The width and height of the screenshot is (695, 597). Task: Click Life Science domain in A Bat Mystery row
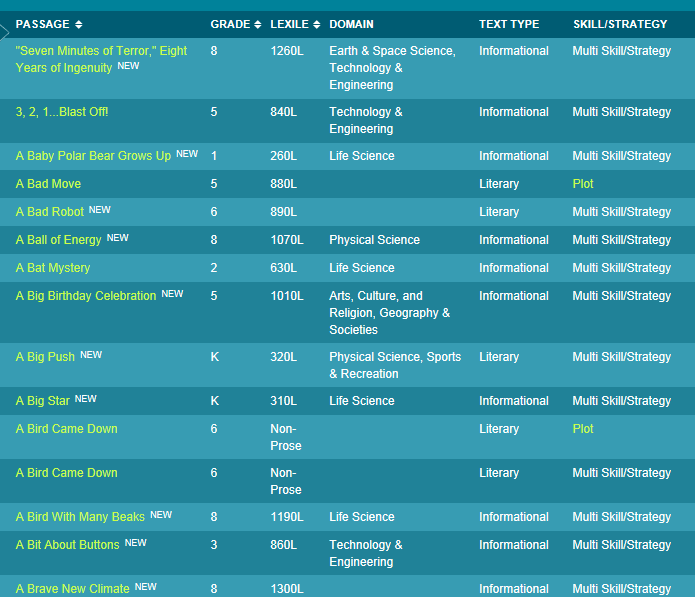point(362,268)
